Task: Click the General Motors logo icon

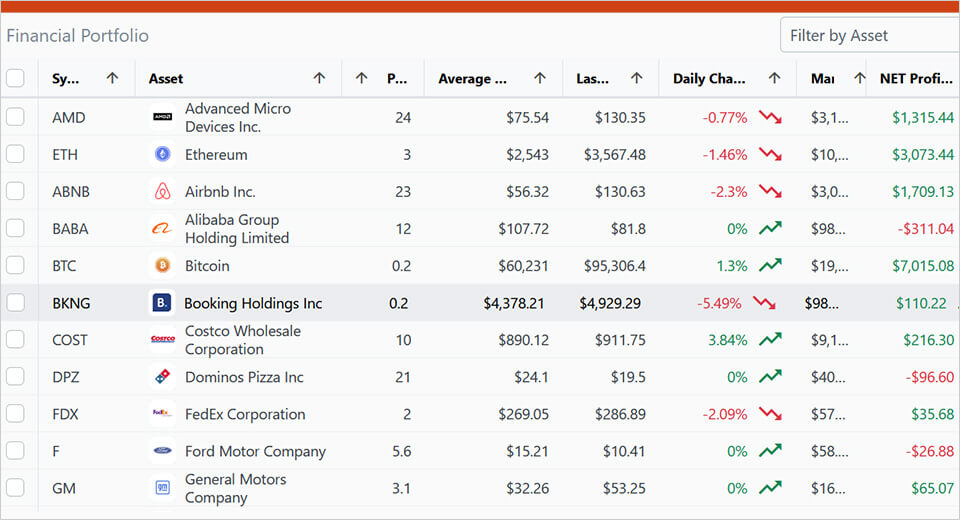Action: 162,488
